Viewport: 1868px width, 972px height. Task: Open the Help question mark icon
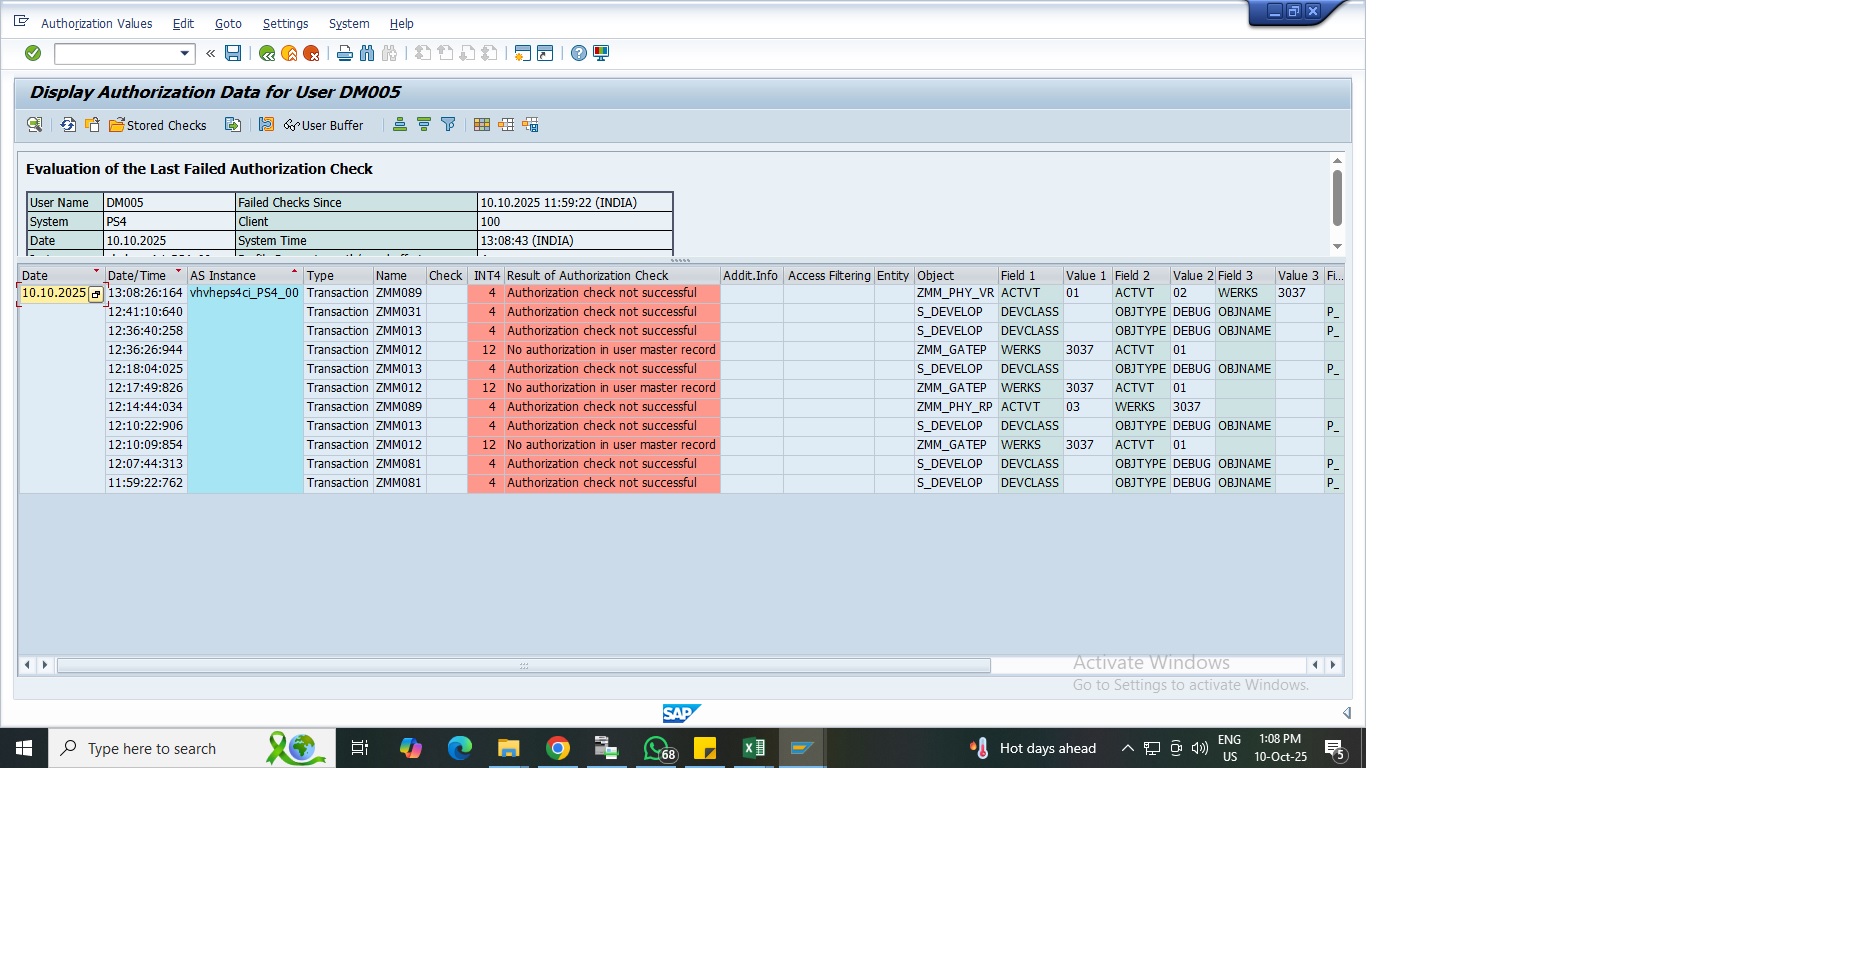[x=579, y=53]
